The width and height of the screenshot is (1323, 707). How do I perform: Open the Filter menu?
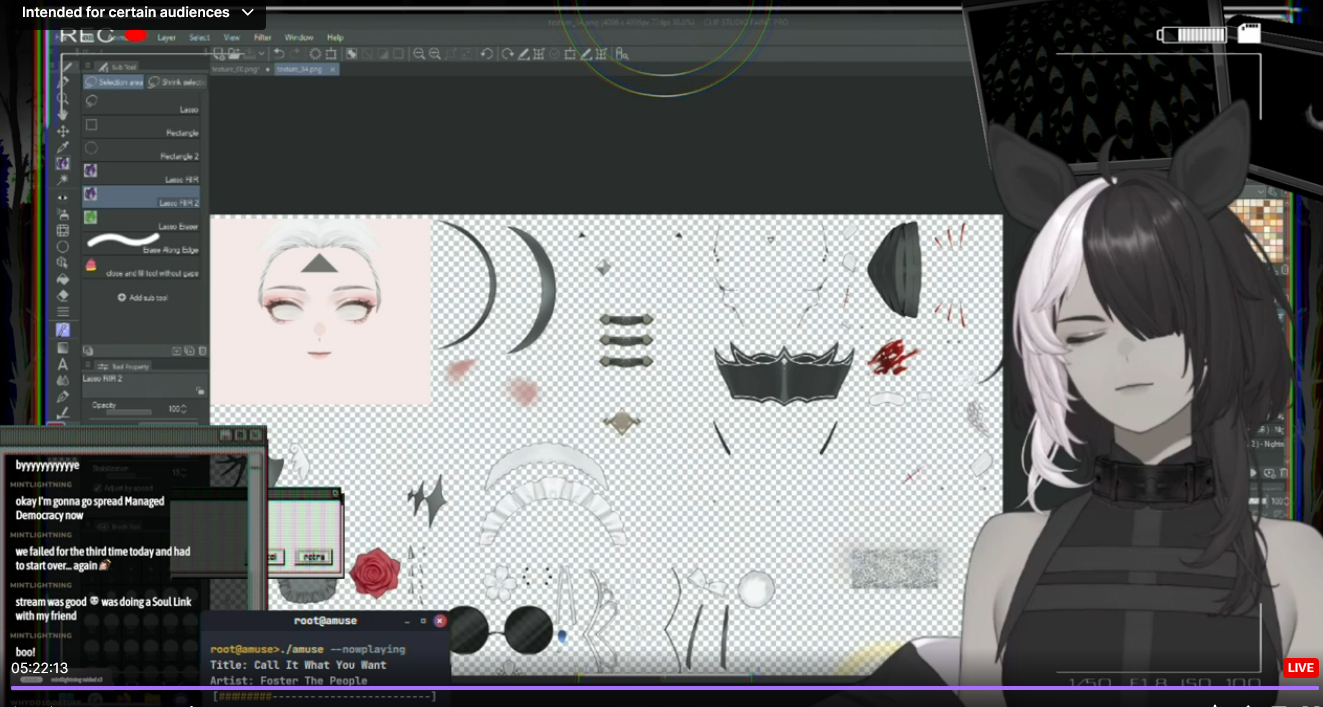[262, 37]
